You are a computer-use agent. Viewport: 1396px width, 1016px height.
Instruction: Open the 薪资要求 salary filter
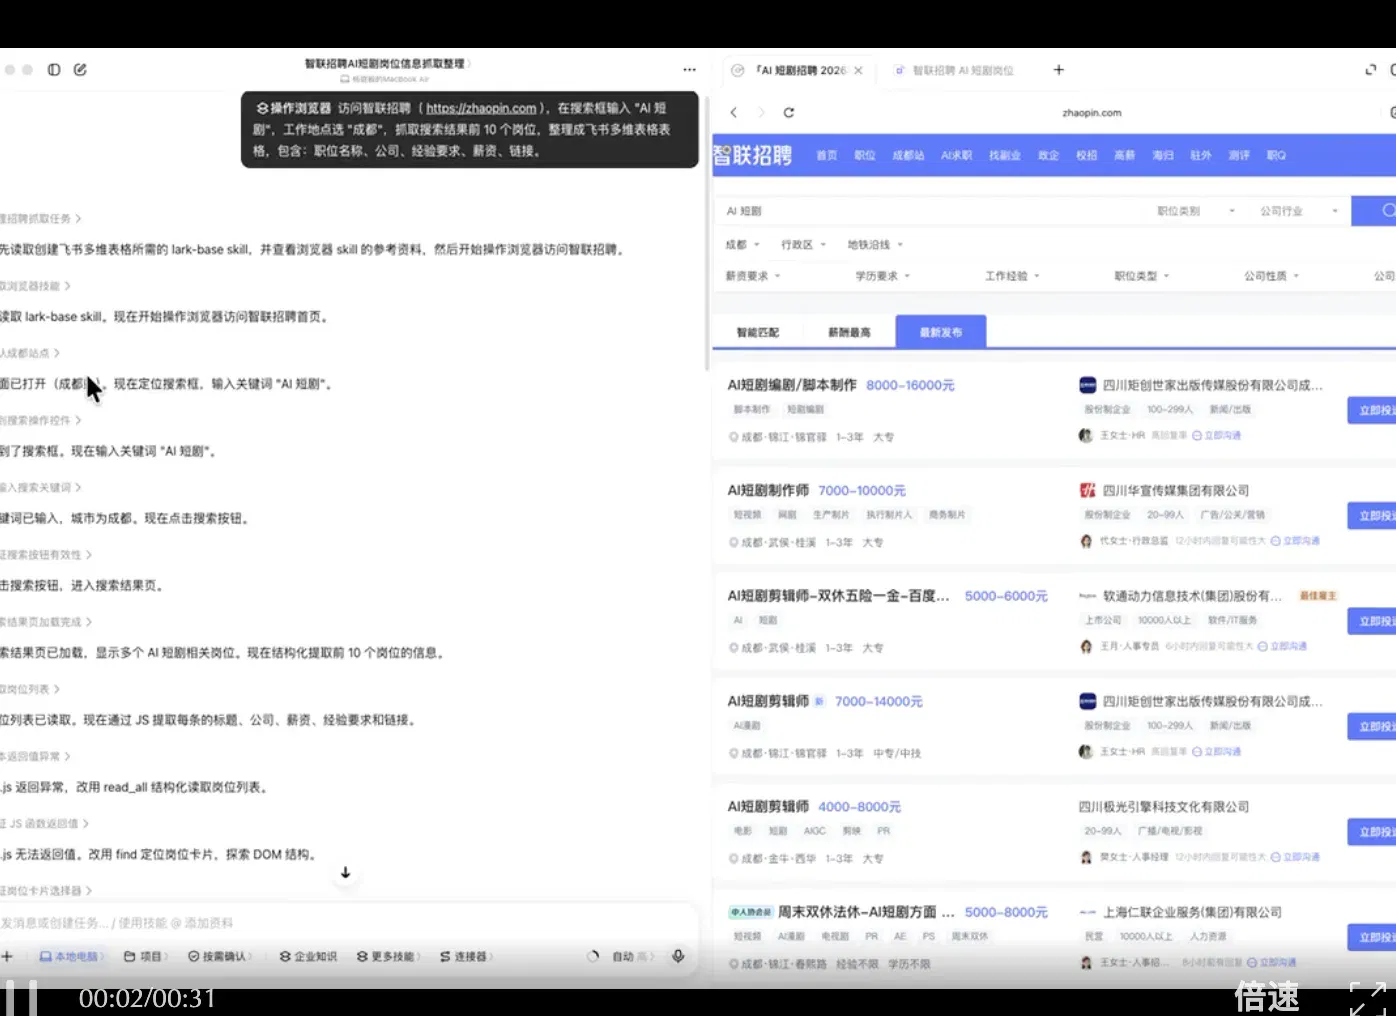pos(753,276)
